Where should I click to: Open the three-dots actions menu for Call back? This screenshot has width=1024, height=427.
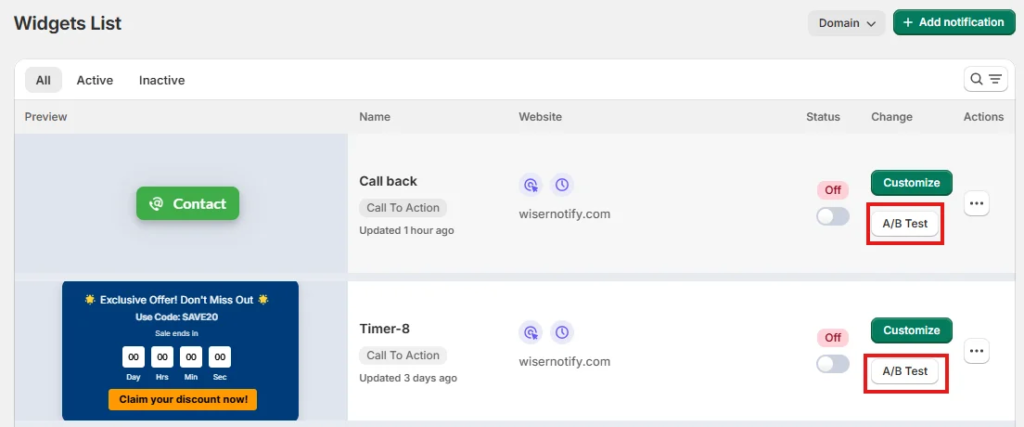[978, 203]
